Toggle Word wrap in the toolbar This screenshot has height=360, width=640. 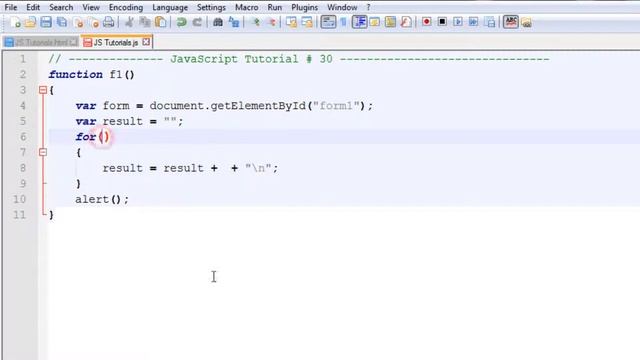[x=328, y=22]
